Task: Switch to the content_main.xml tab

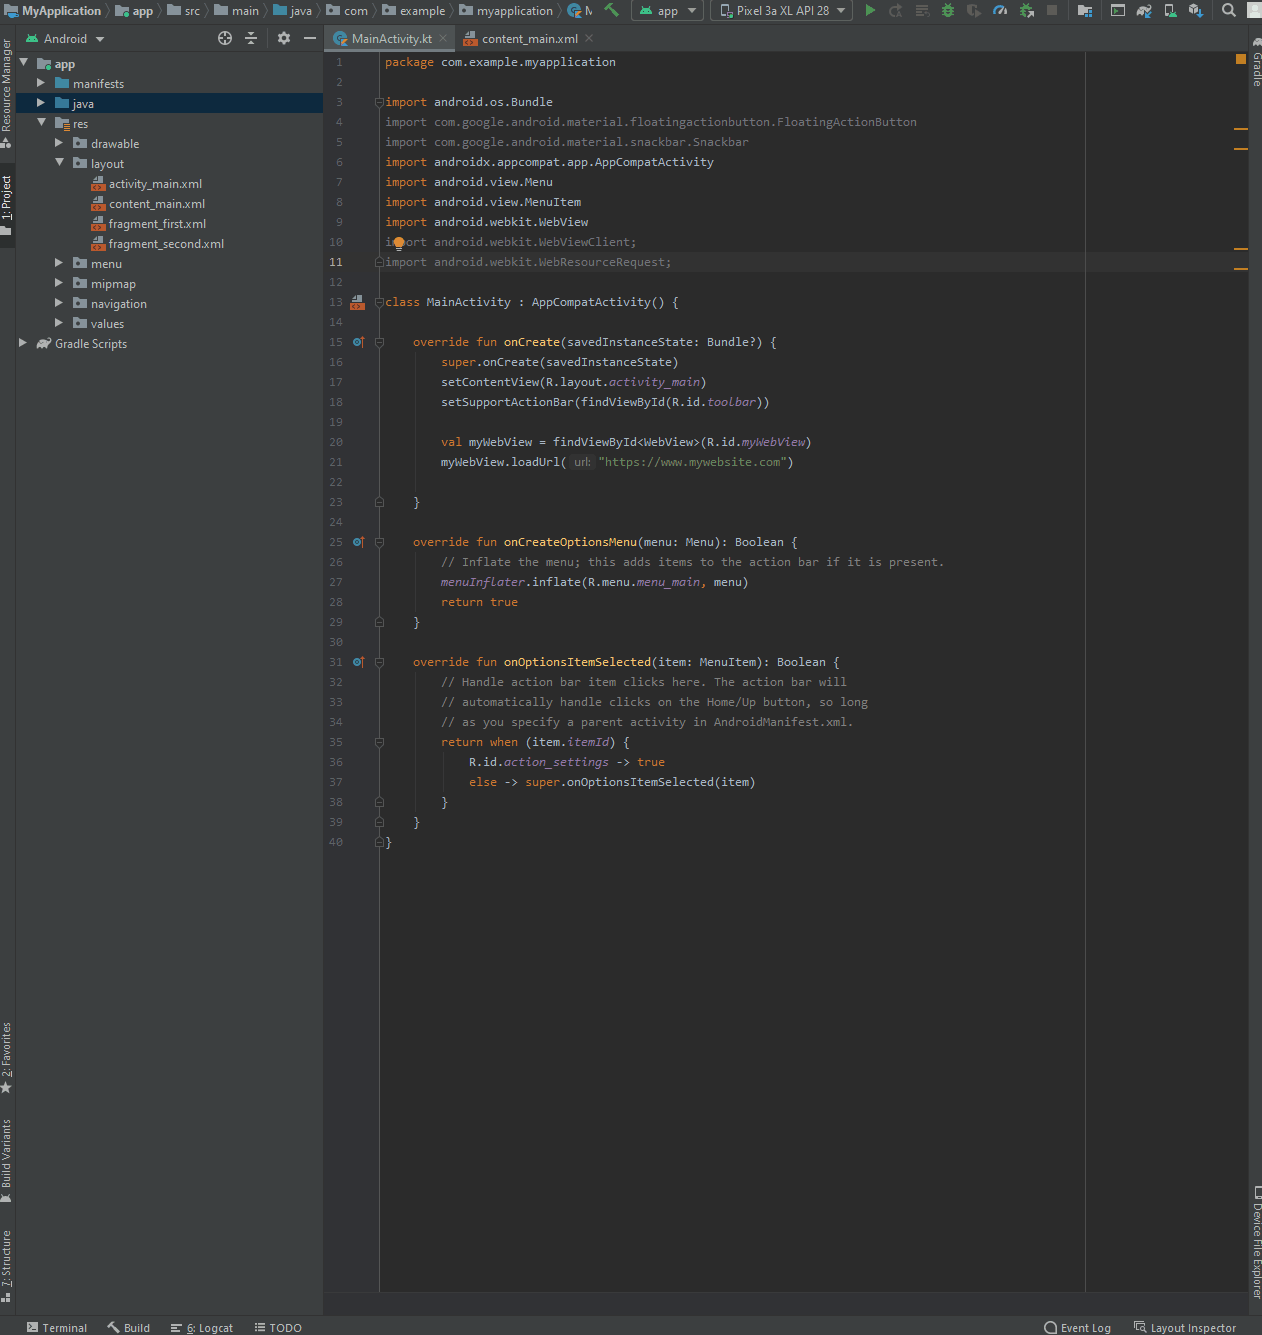Action: (530, 39)
